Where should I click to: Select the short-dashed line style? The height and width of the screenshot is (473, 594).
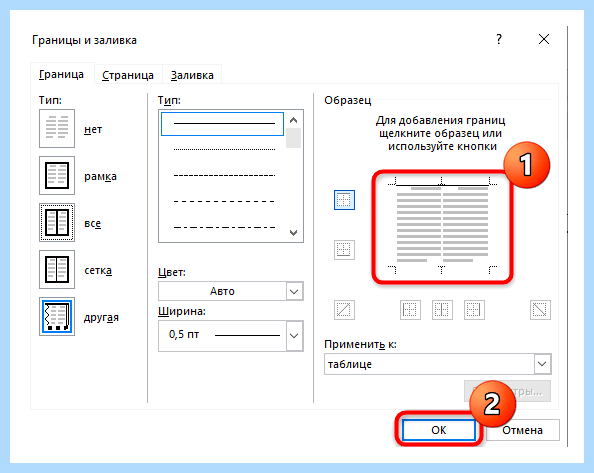[224, 175]
